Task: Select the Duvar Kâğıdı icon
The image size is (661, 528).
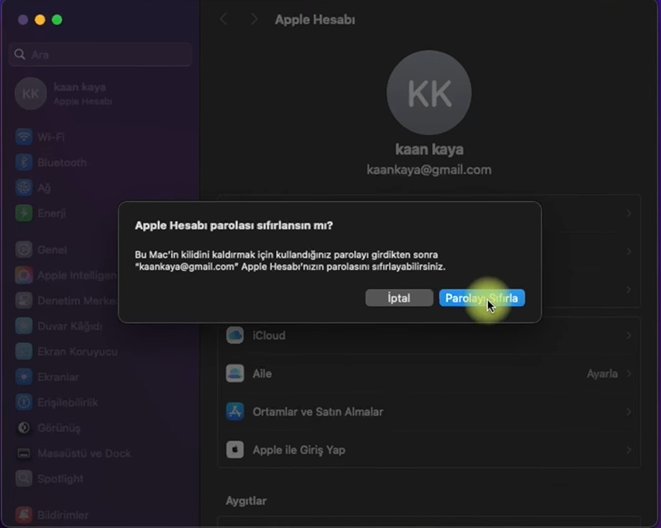Action: pos(24,326)
